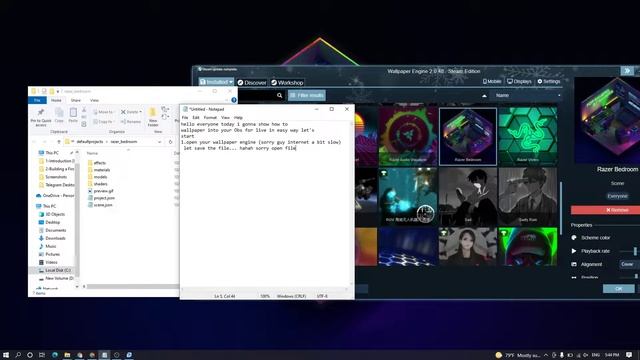This screenshot has width=640, height=360.
Task: Click the Playback rate play icon
Action: coord(574,251)
